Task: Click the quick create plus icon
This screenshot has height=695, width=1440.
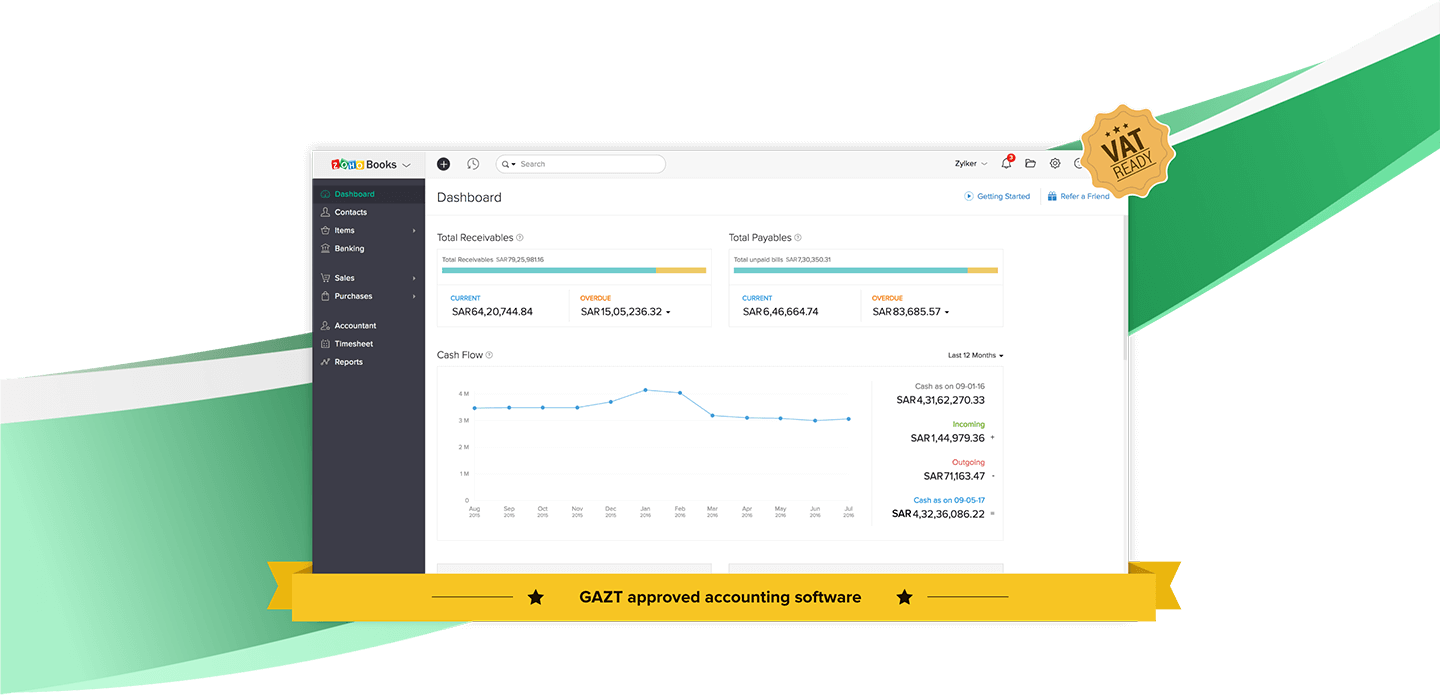Action: 443,163
